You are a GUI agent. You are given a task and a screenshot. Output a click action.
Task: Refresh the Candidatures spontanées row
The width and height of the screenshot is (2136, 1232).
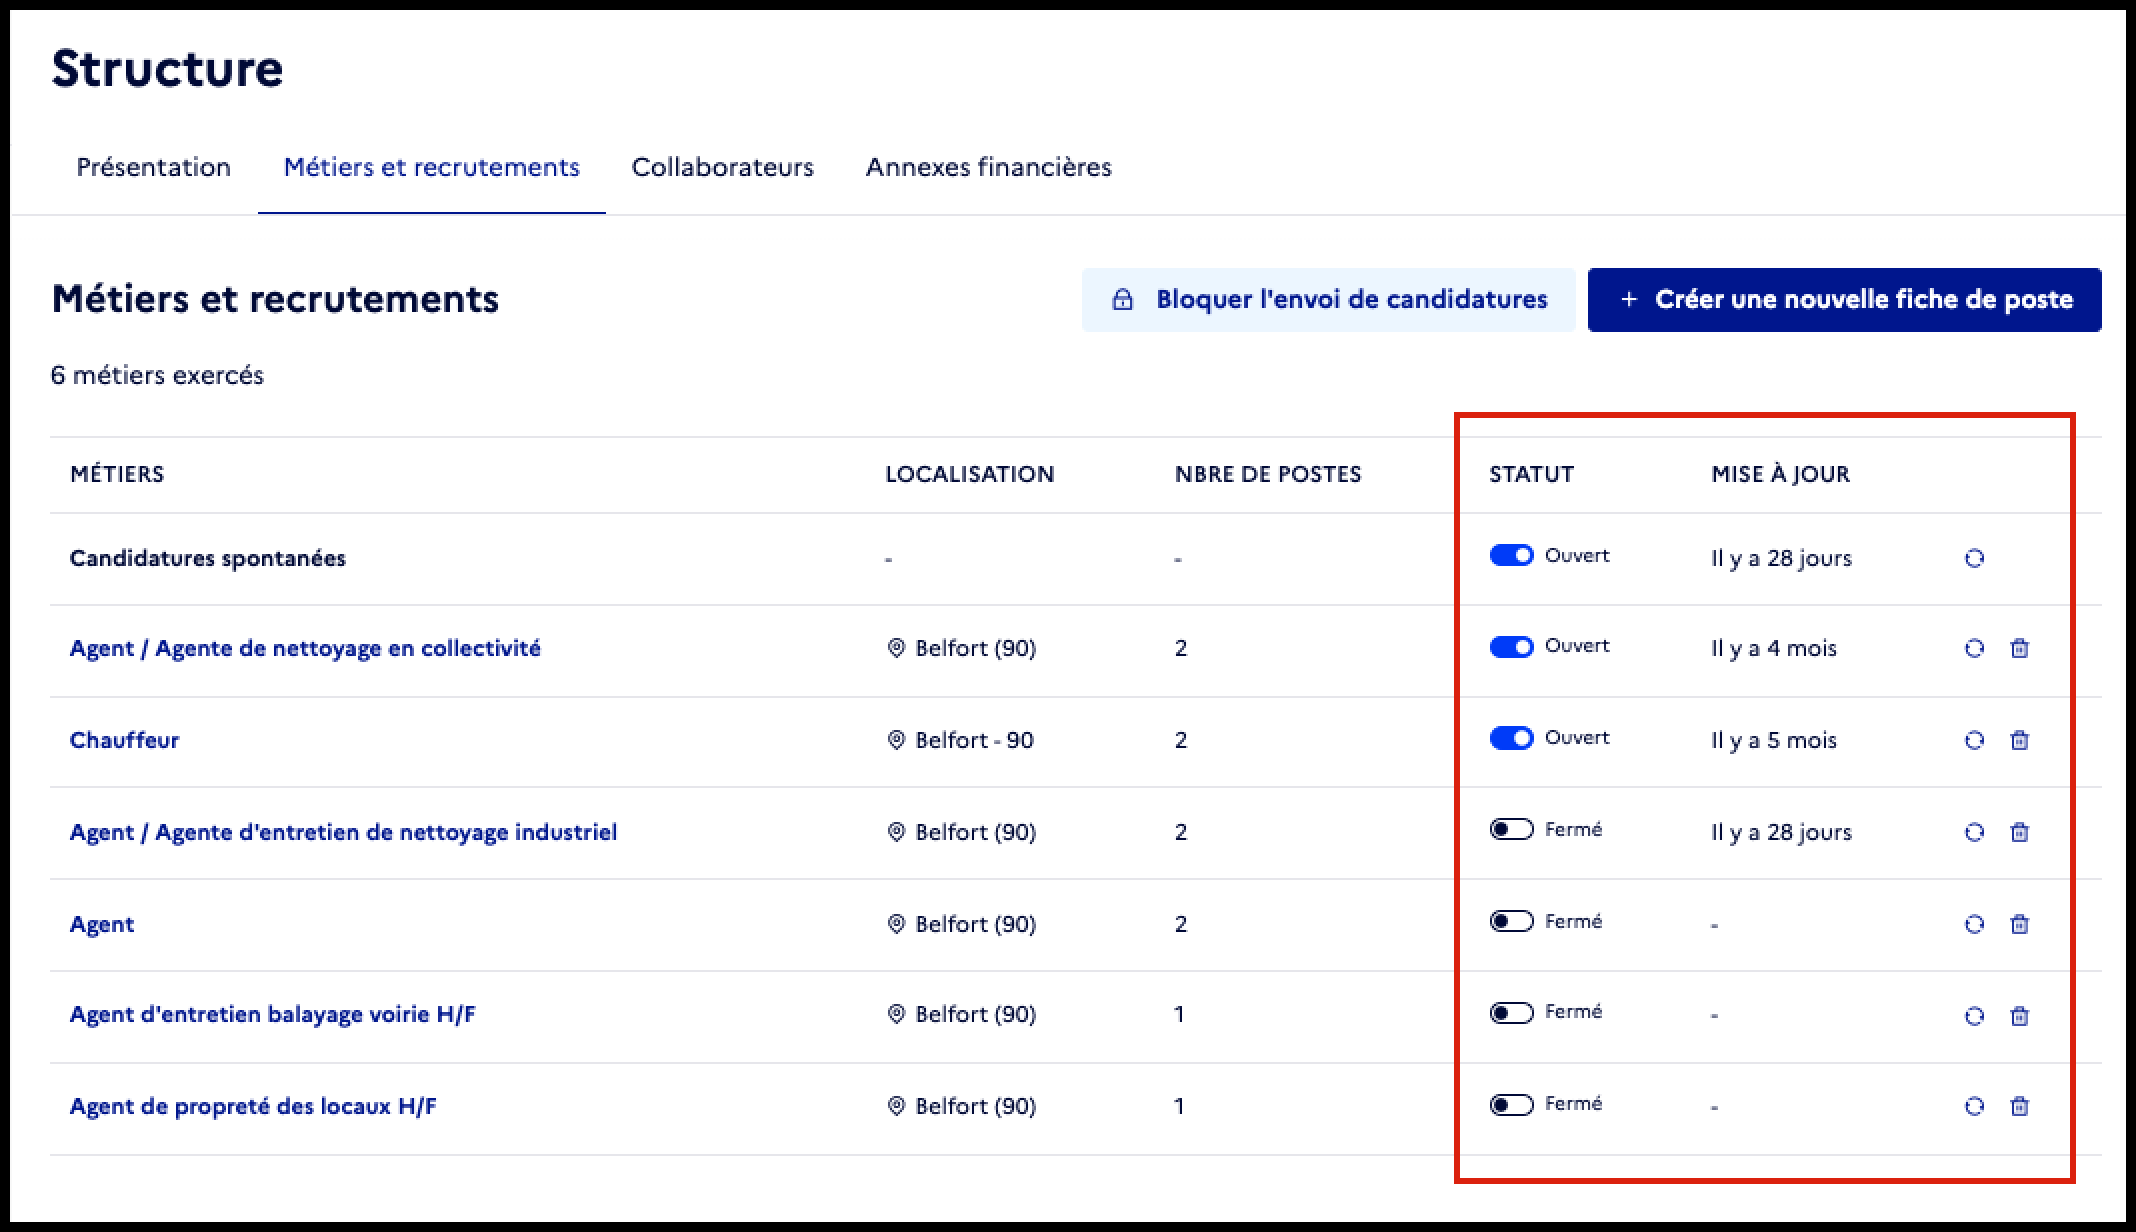point(1974,558)
